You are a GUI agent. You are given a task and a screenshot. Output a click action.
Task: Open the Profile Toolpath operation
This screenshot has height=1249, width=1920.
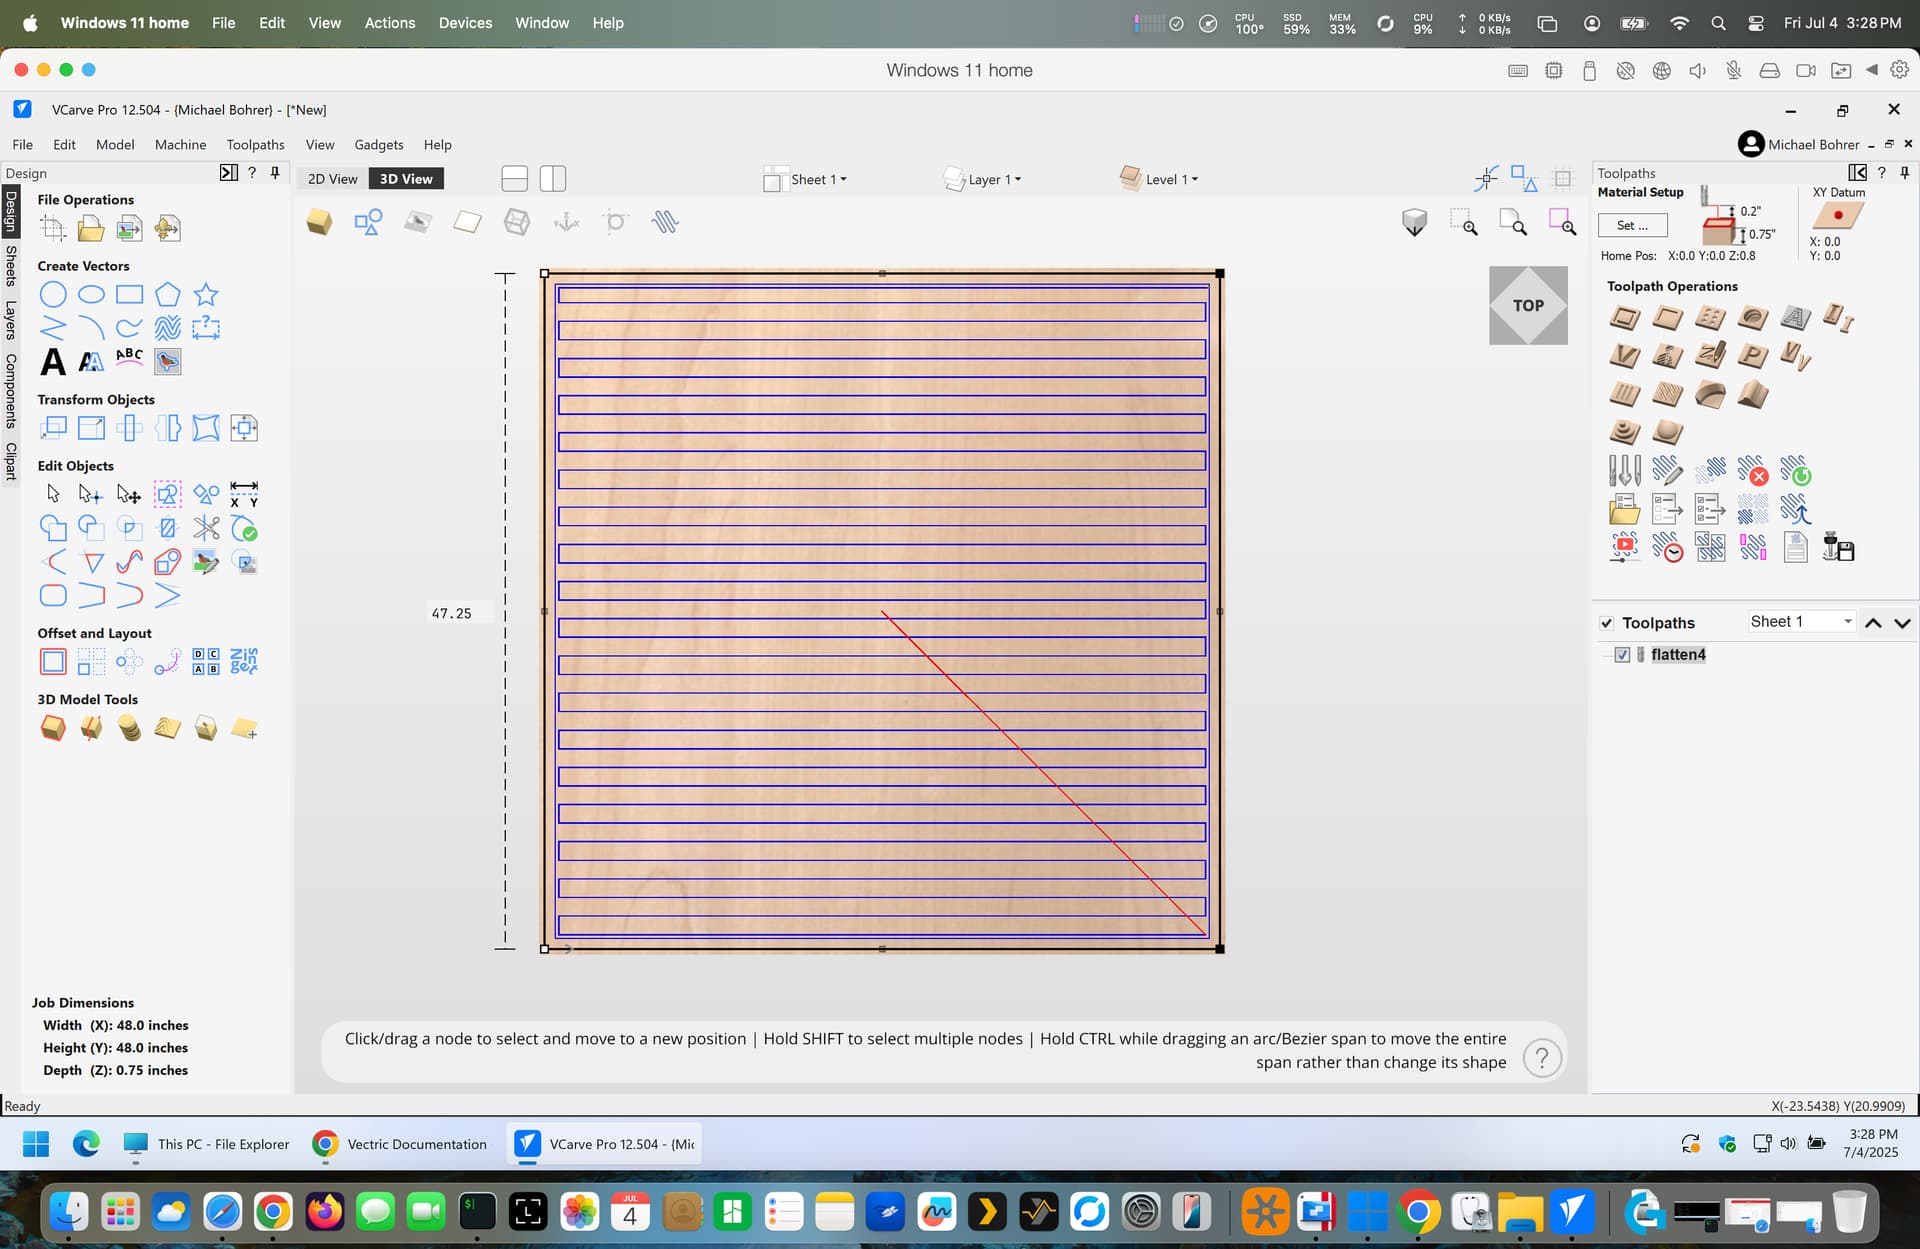1625,319
